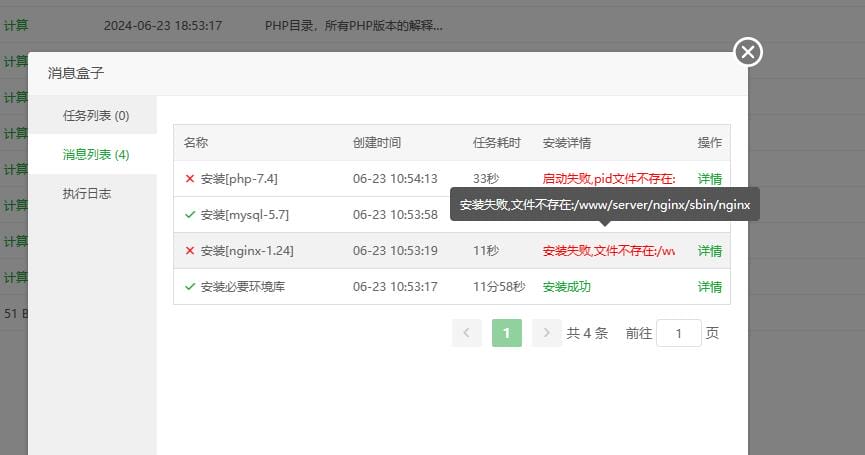
Task: Select page 1 button in pagination
Action: point(506,333)
